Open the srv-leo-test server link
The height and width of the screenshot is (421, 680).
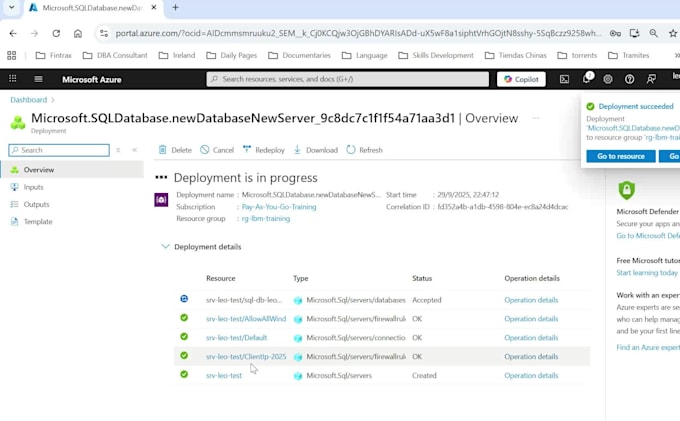[224, 375]
